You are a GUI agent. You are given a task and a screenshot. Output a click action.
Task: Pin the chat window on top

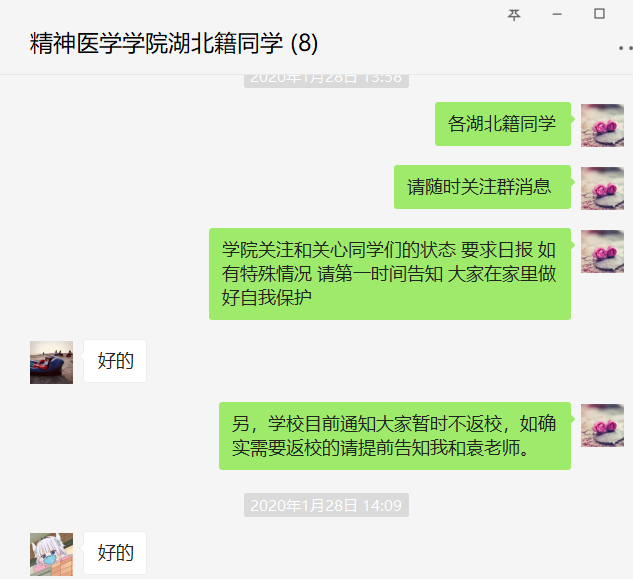pyautogui.click(x=514, y=15)
